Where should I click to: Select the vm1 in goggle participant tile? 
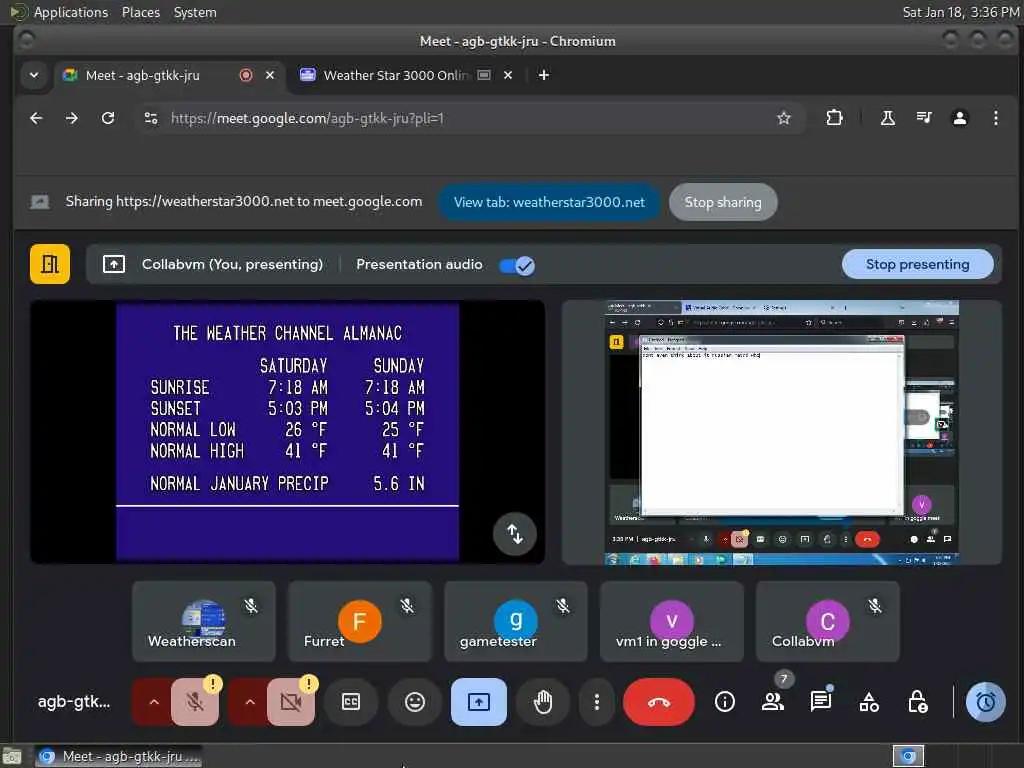click(671, 622)
